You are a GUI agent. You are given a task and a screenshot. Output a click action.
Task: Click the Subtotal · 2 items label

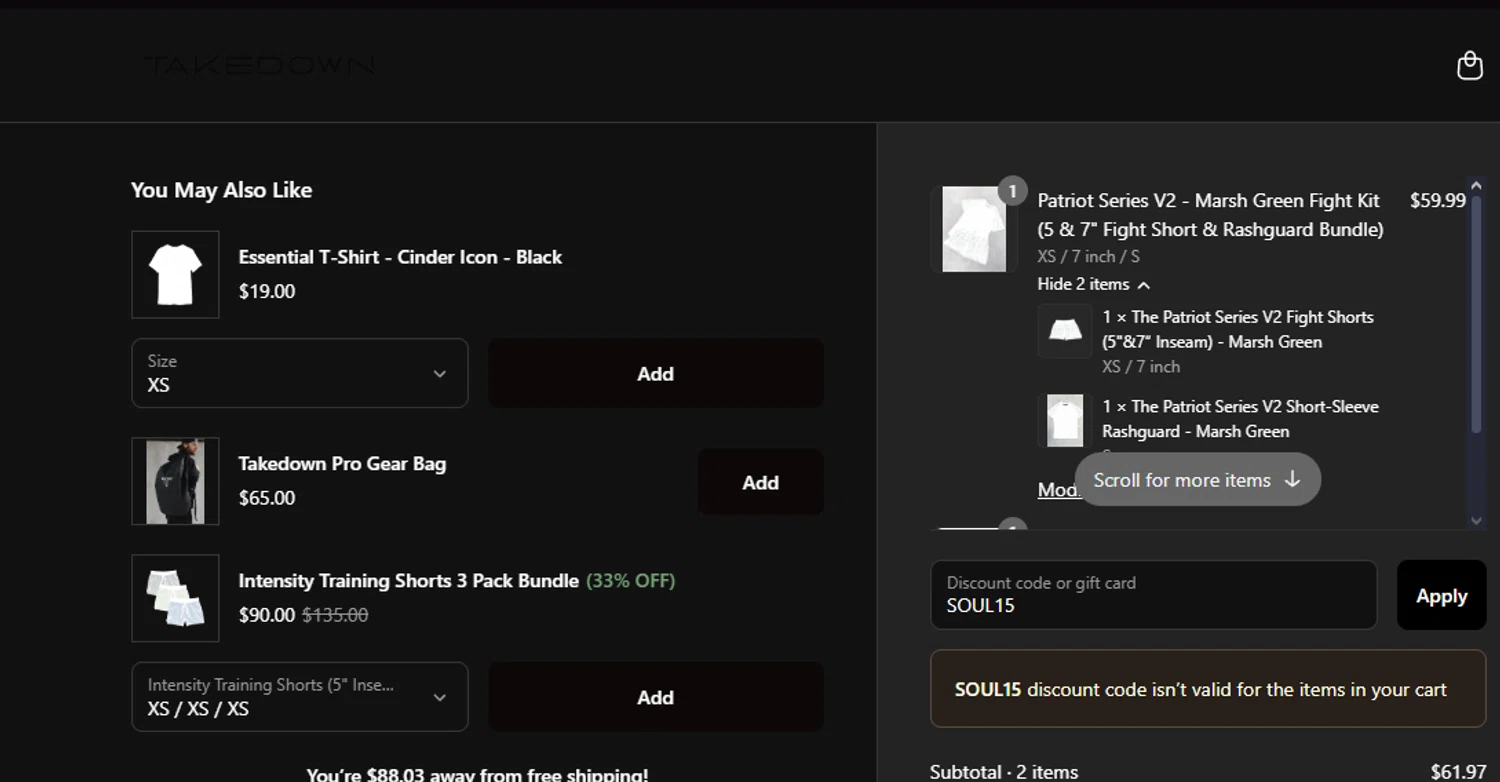tap(1004, 772)
